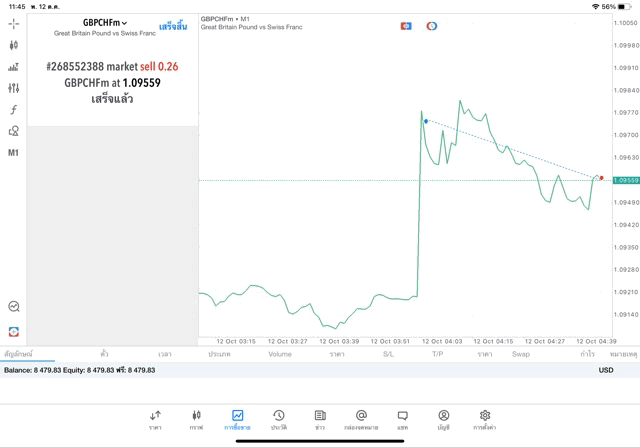Viewport: 640px width, 447px height.
Task: Open the objects shapes tool
Action: tap(13, 131)
